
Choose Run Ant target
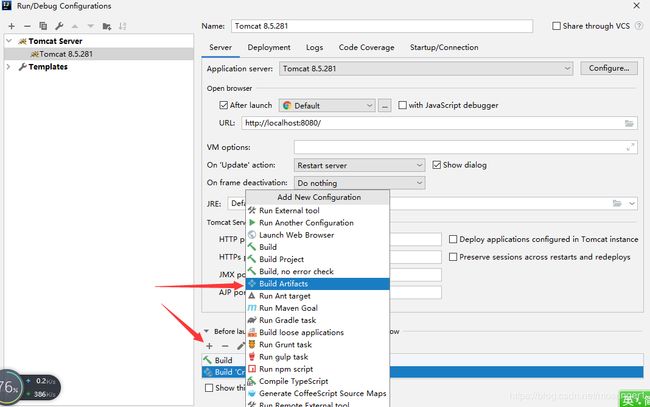[x=318, y=296]
